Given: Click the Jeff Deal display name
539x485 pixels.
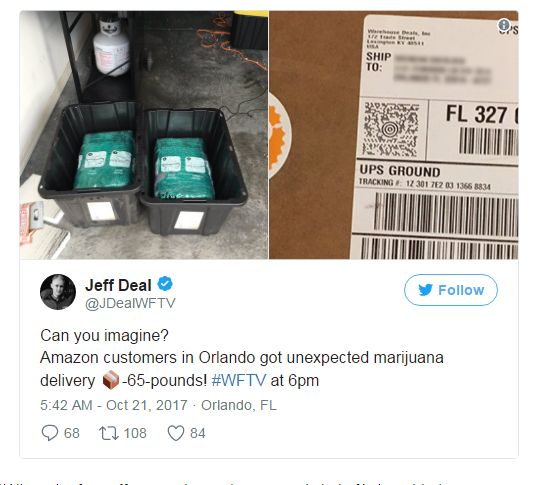Looking at the screenshot, I should 118,285.
